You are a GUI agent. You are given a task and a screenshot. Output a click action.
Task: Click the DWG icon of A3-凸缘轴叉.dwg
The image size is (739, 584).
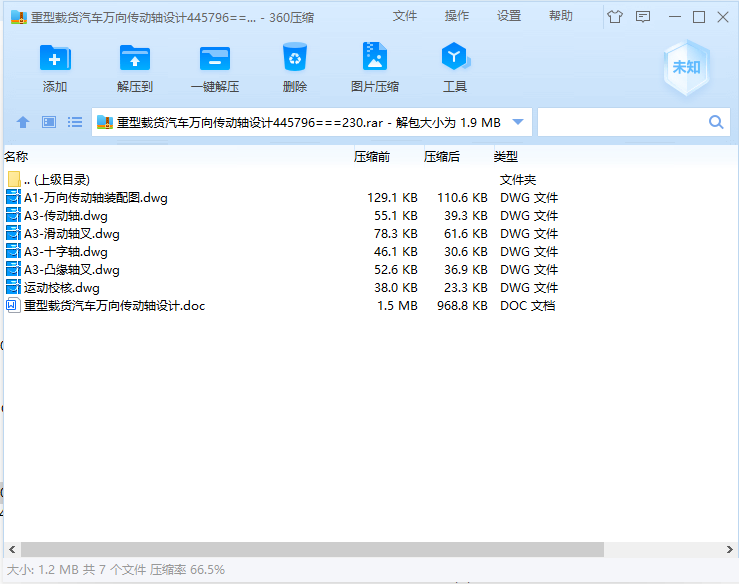click(13, 269)
